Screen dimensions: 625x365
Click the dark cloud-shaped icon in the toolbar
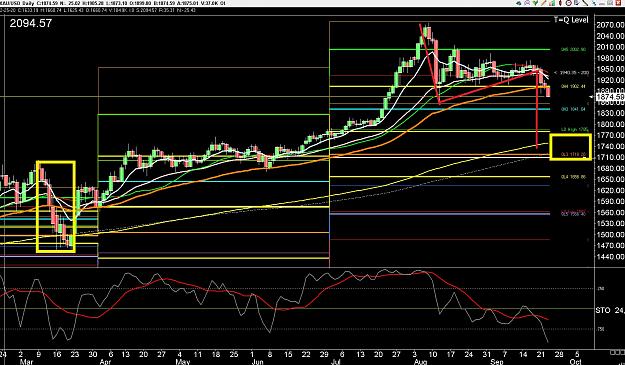[519, 3]
